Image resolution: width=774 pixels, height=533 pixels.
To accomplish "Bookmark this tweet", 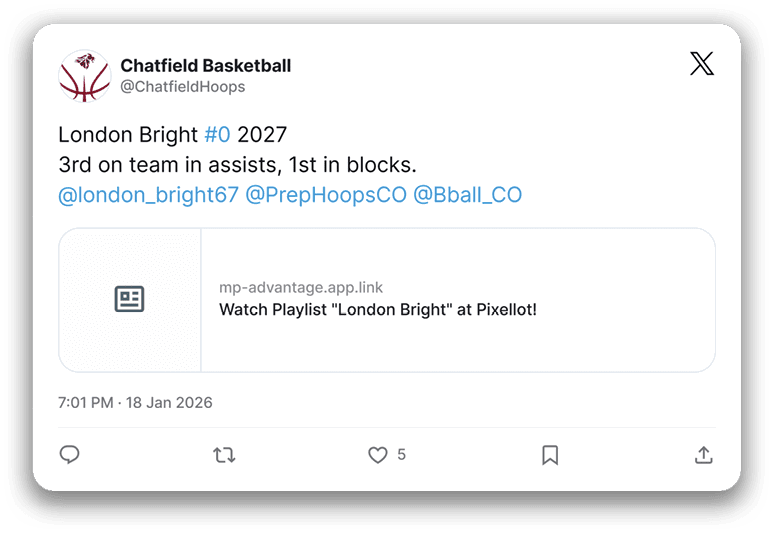I will 550,455.
